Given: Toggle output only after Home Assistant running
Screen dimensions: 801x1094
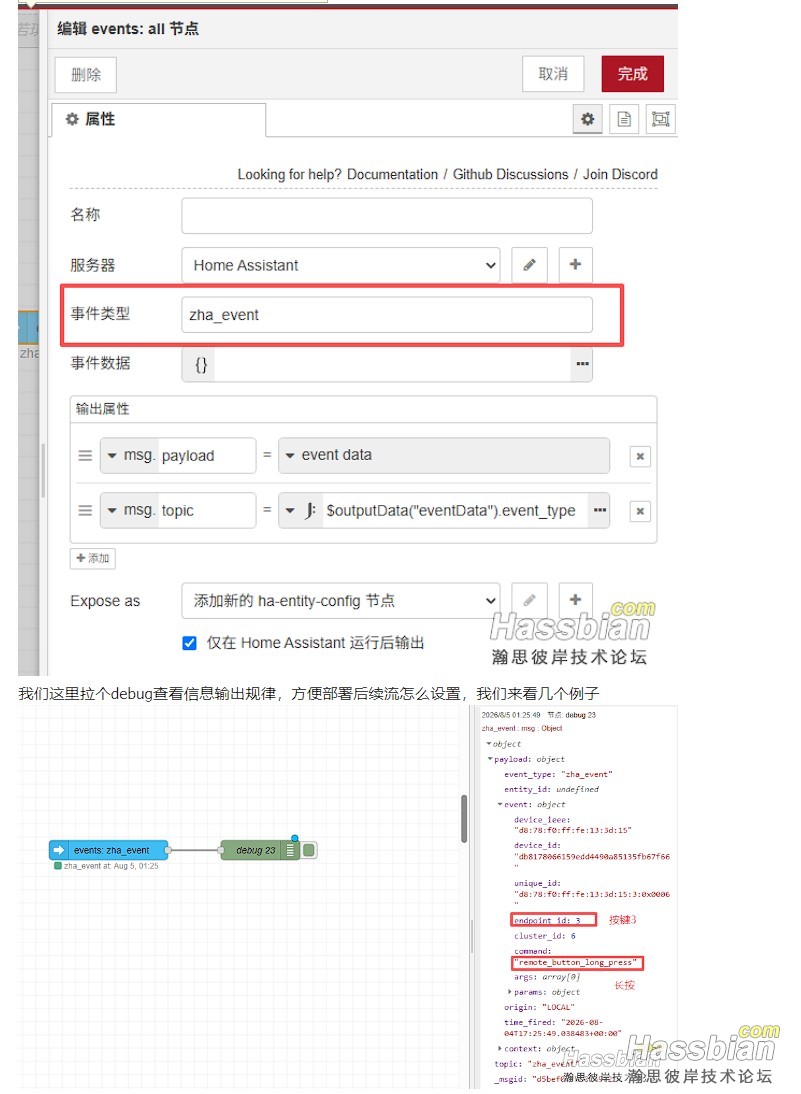Looking at the screenshot, I should [x=189, y=643].
